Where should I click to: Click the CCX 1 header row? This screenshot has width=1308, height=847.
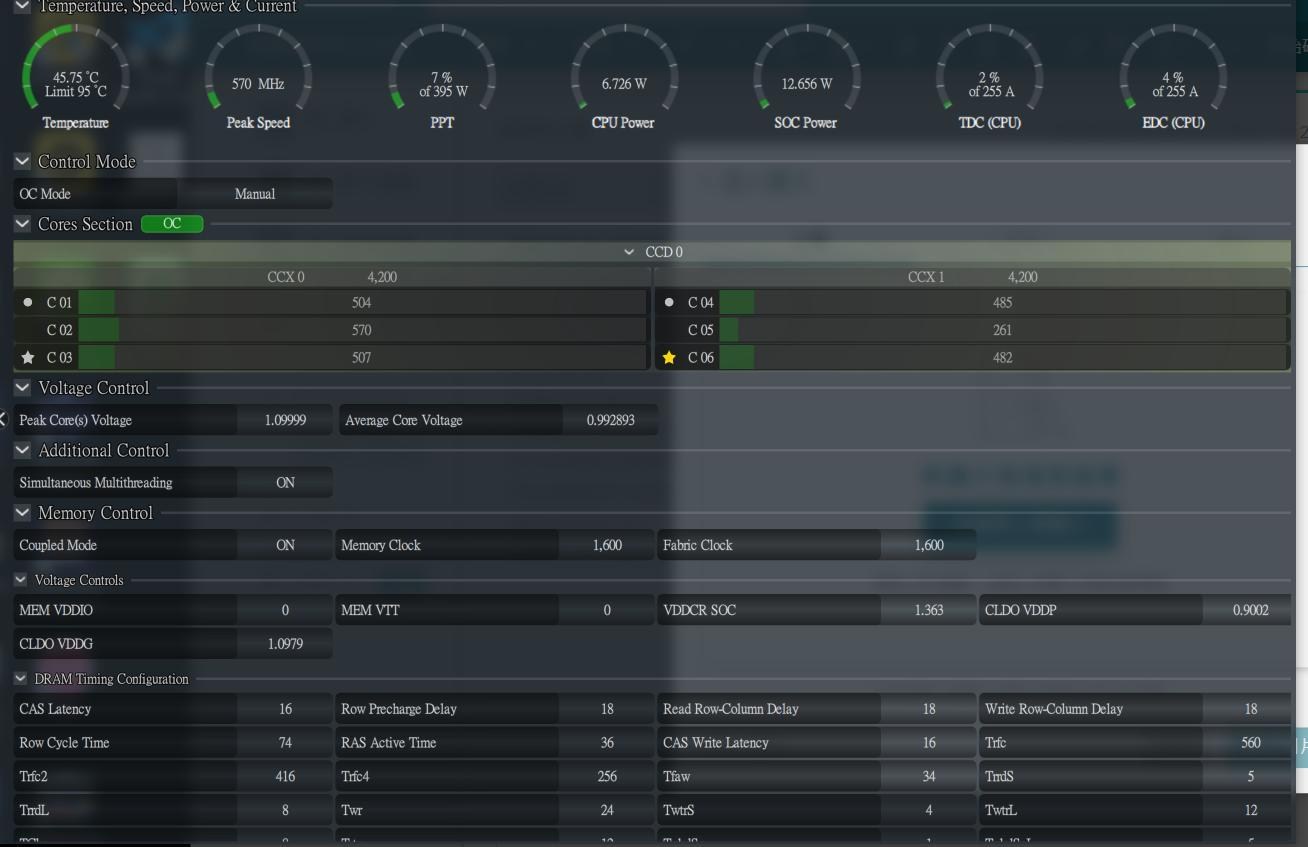pyautogui.click(x=972, y=277)
